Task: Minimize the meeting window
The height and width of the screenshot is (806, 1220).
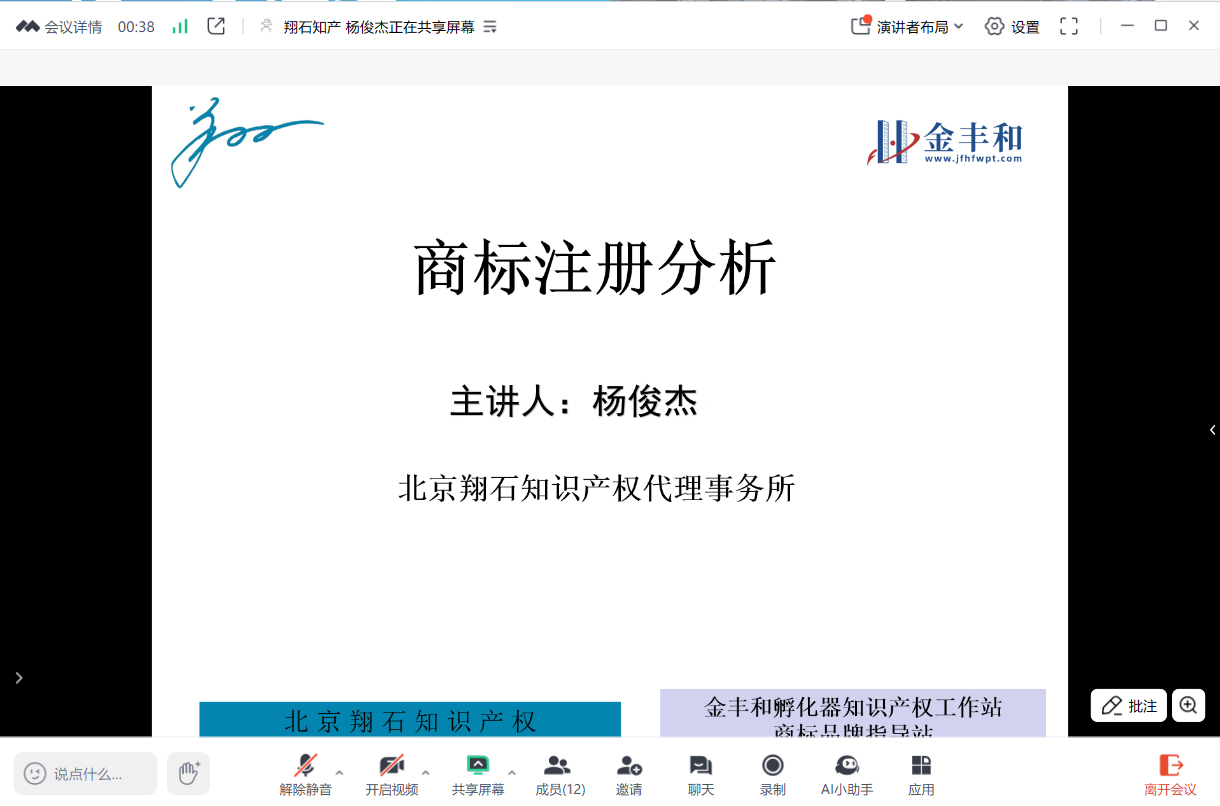Action: [1128, 26]
